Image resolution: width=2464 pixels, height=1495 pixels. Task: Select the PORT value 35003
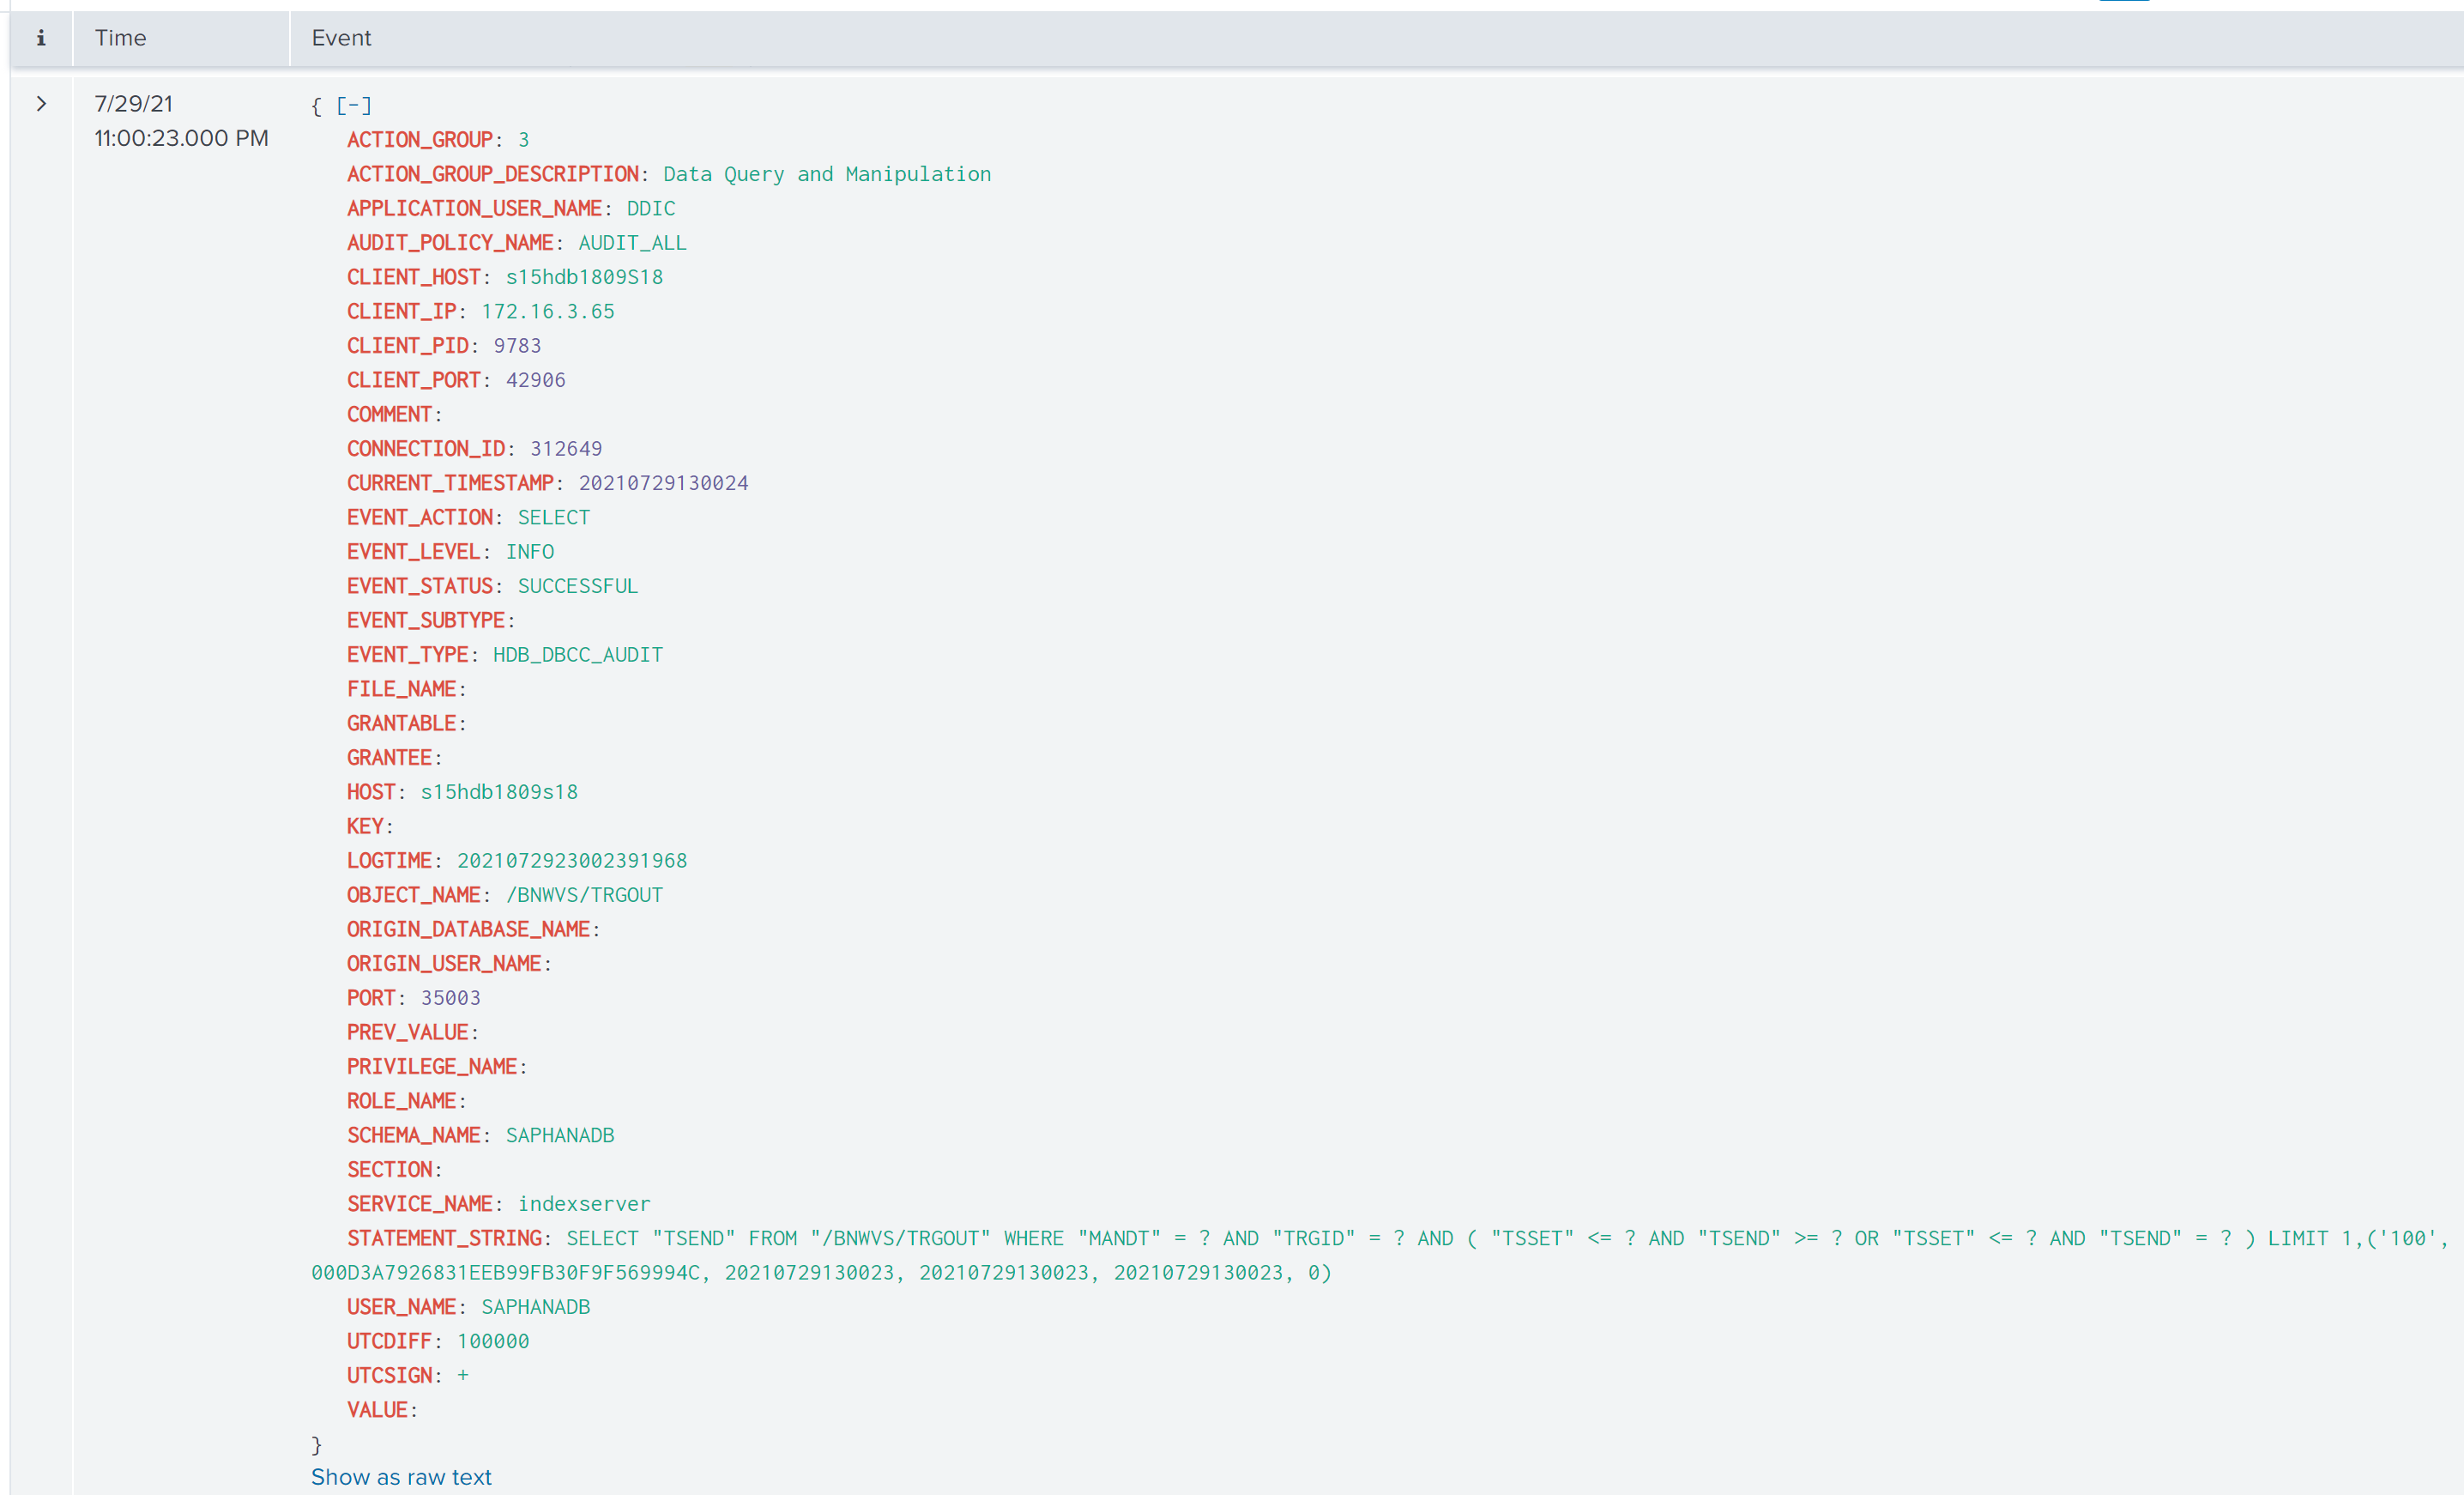(450, 998)
